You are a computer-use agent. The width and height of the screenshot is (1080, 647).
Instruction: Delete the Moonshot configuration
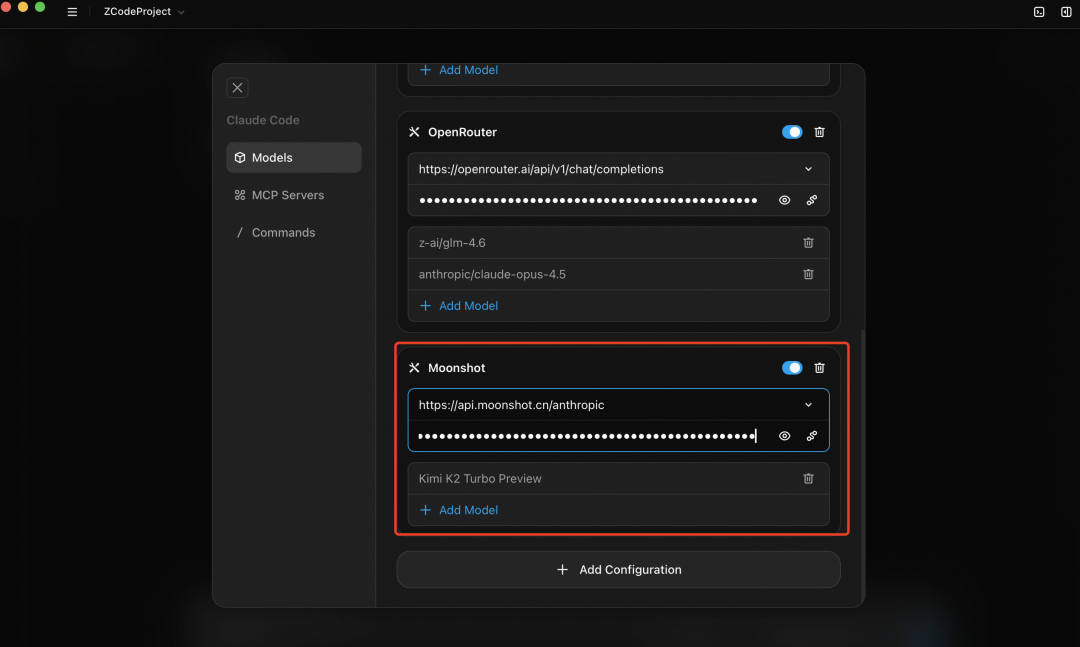820,368
